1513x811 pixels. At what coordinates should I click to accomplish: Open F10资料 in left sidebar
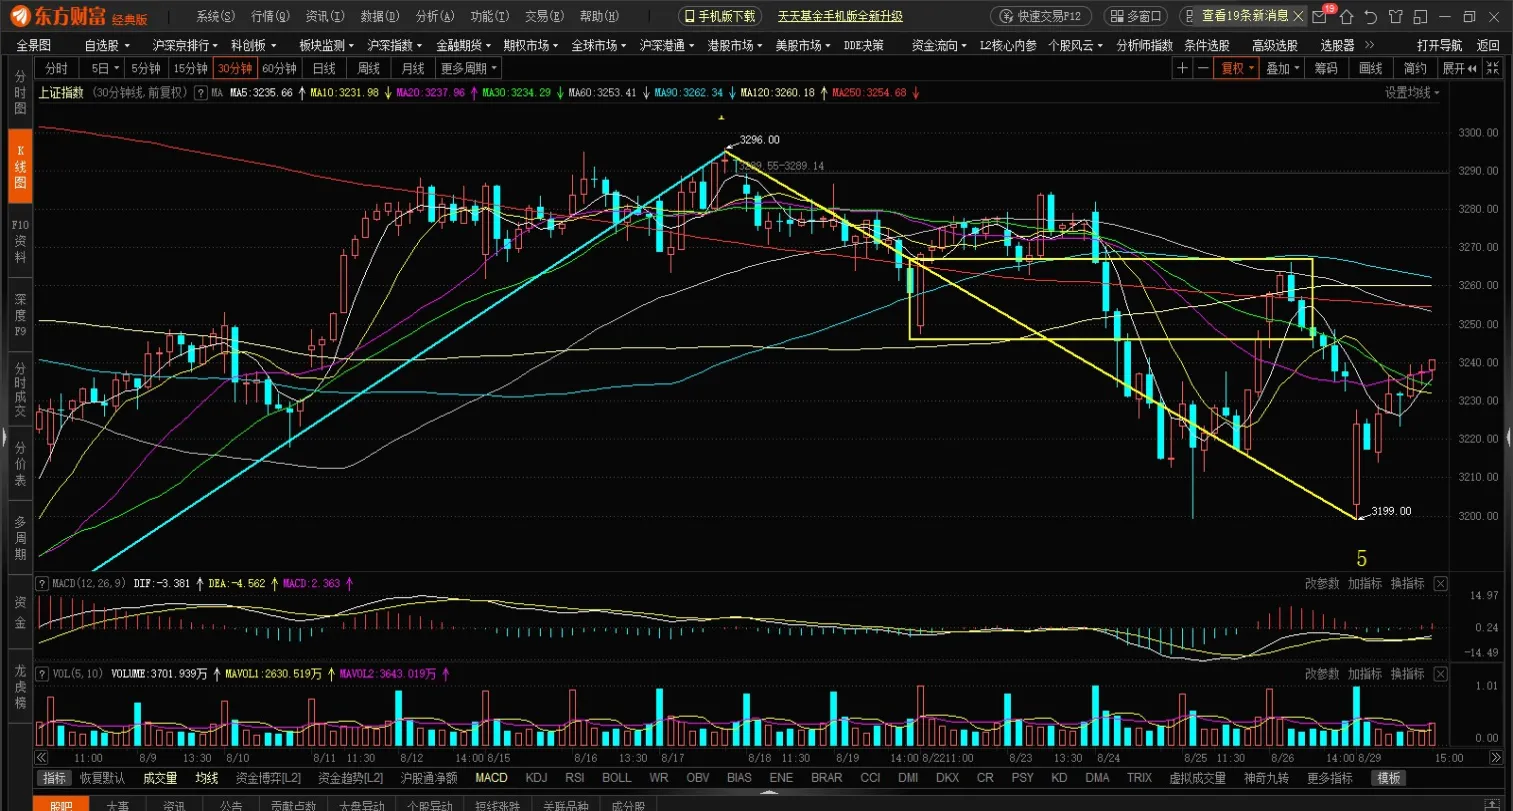point(20,241)
